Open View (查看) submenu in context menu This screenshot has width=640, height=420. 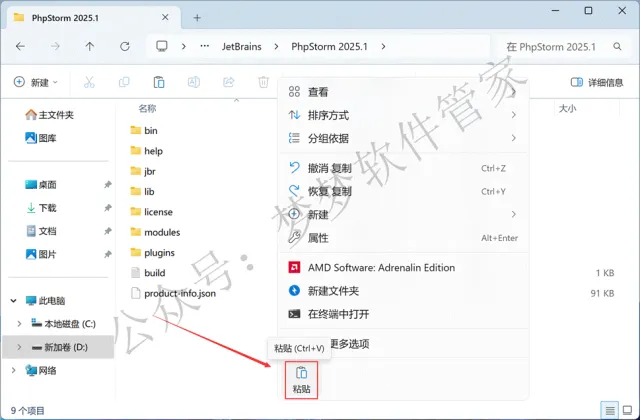tap(403, 92)
